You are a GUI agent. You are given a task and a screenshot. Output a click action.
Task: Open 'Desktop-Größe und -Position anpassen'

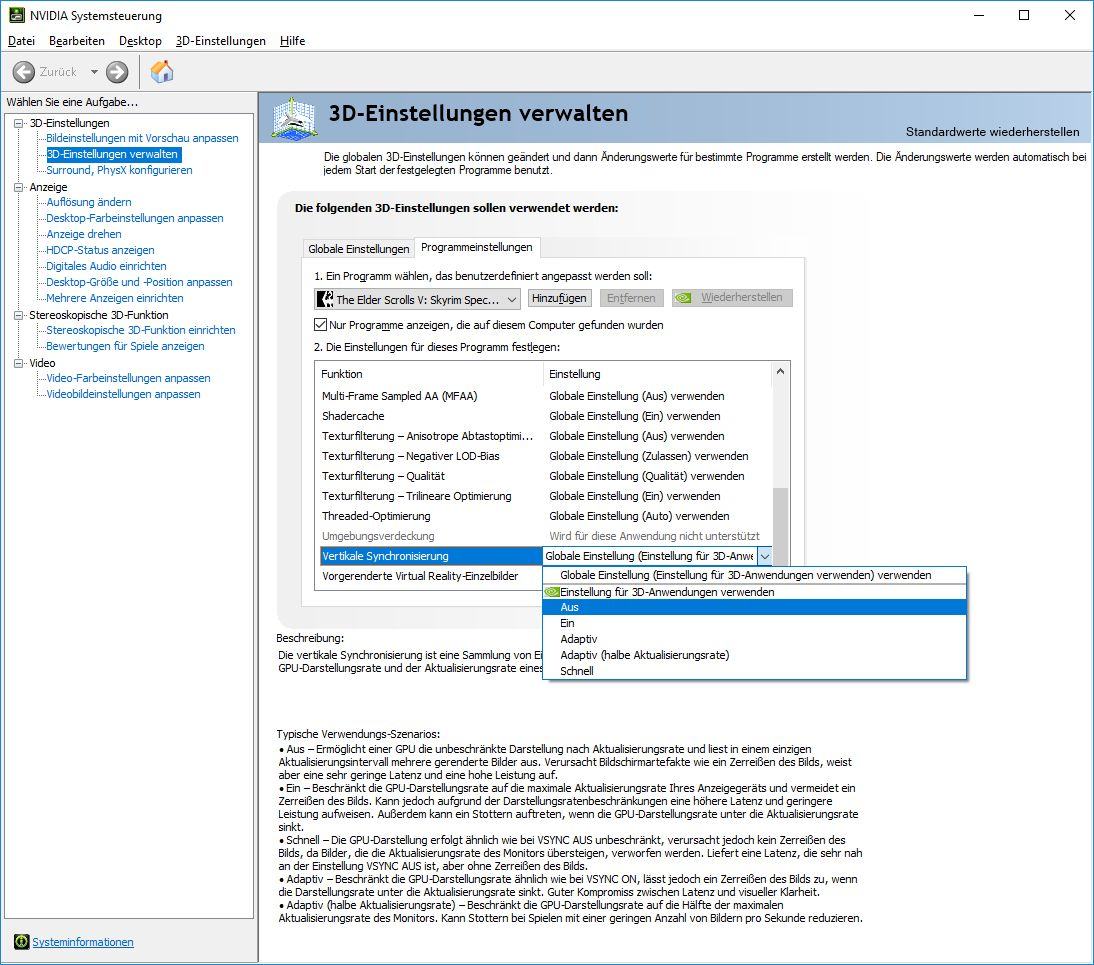pyautogui.click(x=140, y=282)
